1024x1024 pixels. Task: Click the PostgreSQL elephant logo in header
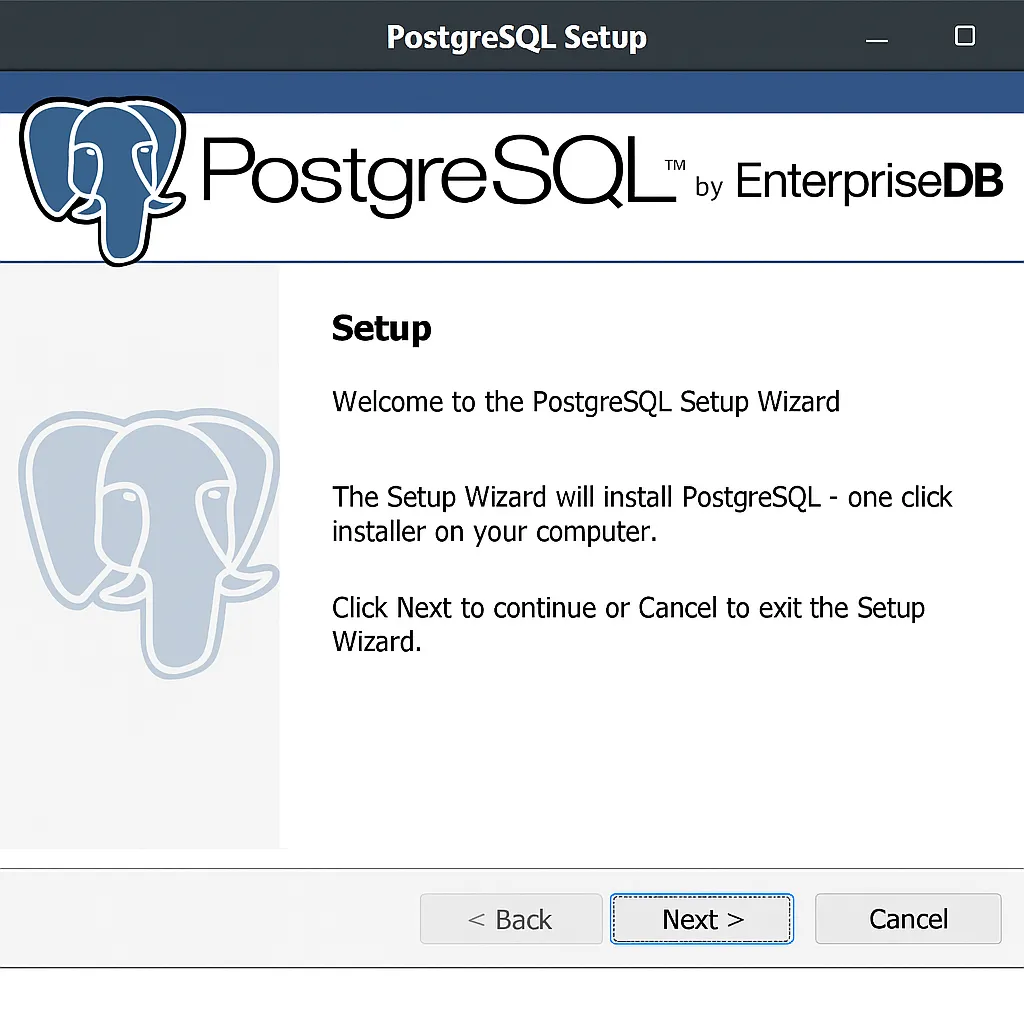pos(103,180)
